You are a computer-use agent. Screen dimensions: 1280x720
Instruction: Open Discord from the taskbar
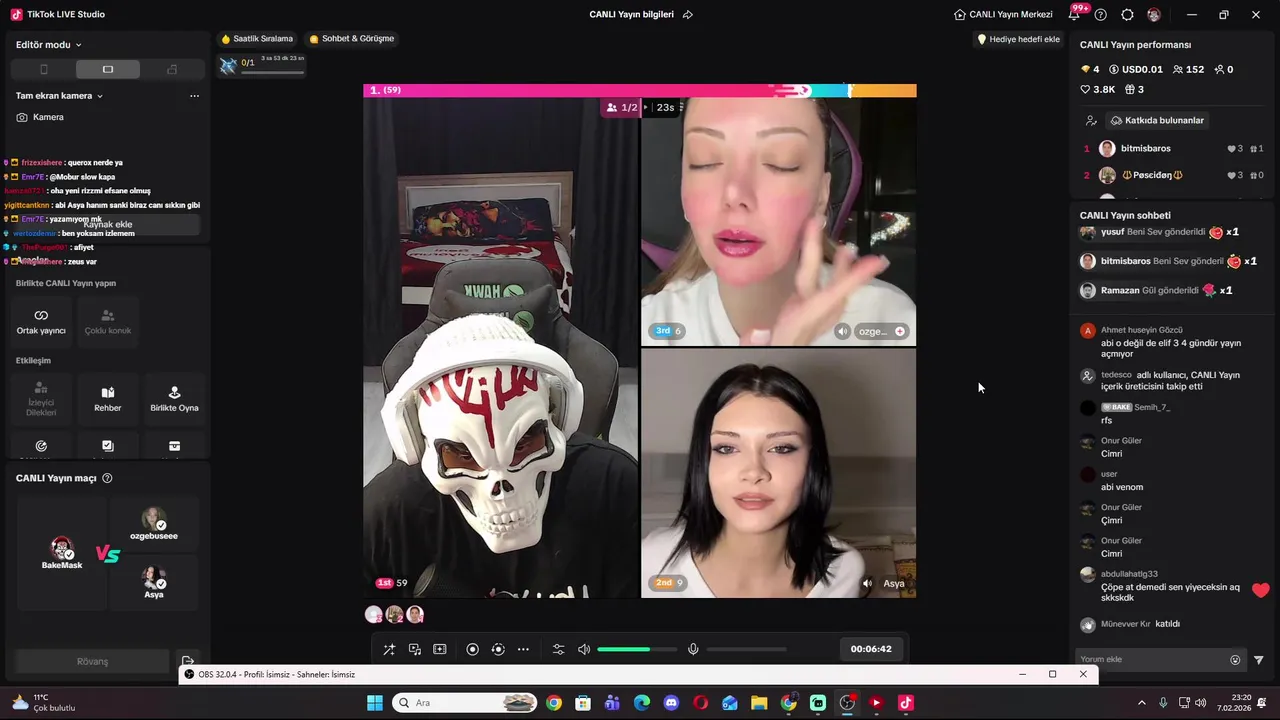pyautogui.click(x=671, y=703)
